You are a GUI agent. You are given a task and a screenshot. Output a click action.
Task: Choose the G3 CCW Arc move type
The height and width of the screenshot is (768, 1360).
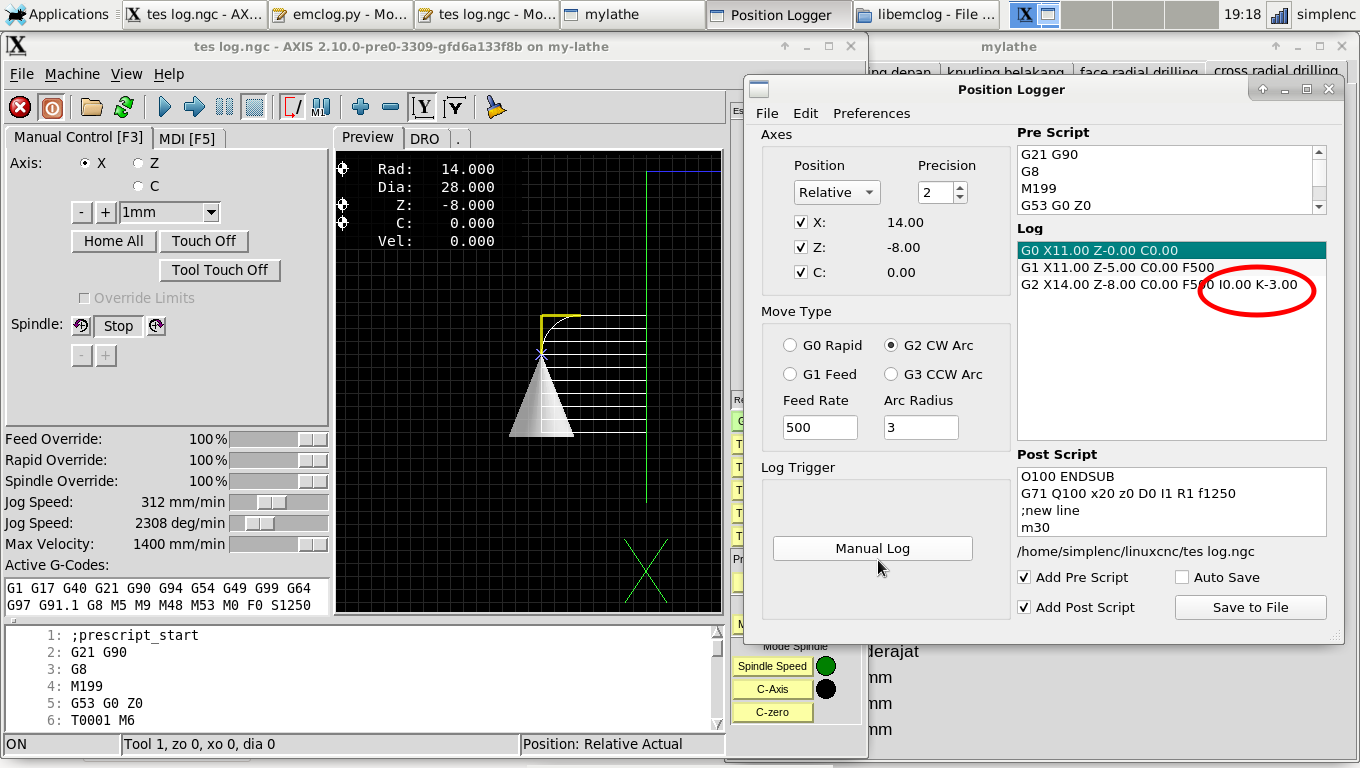coord(891,374)
